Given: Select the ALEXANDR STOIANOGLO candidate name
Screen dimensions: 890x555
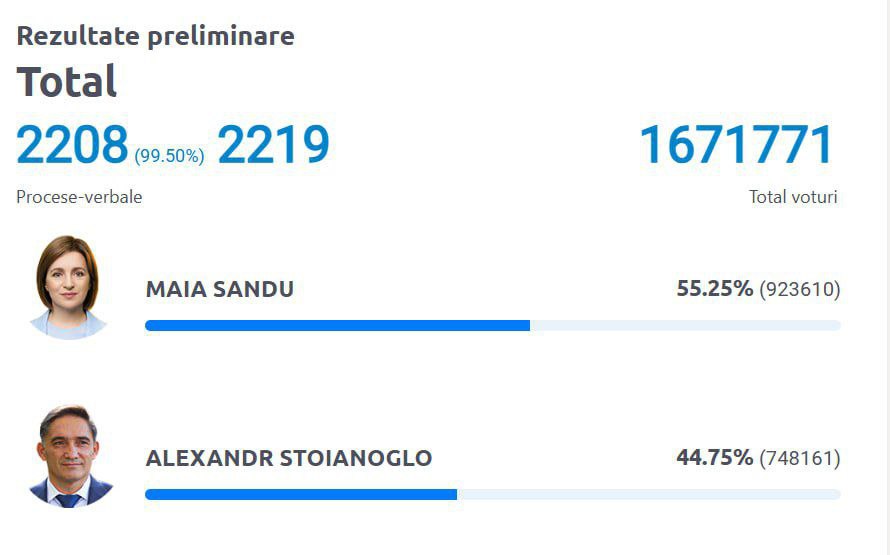Looking at the screenshot, I should click(289, 459).
